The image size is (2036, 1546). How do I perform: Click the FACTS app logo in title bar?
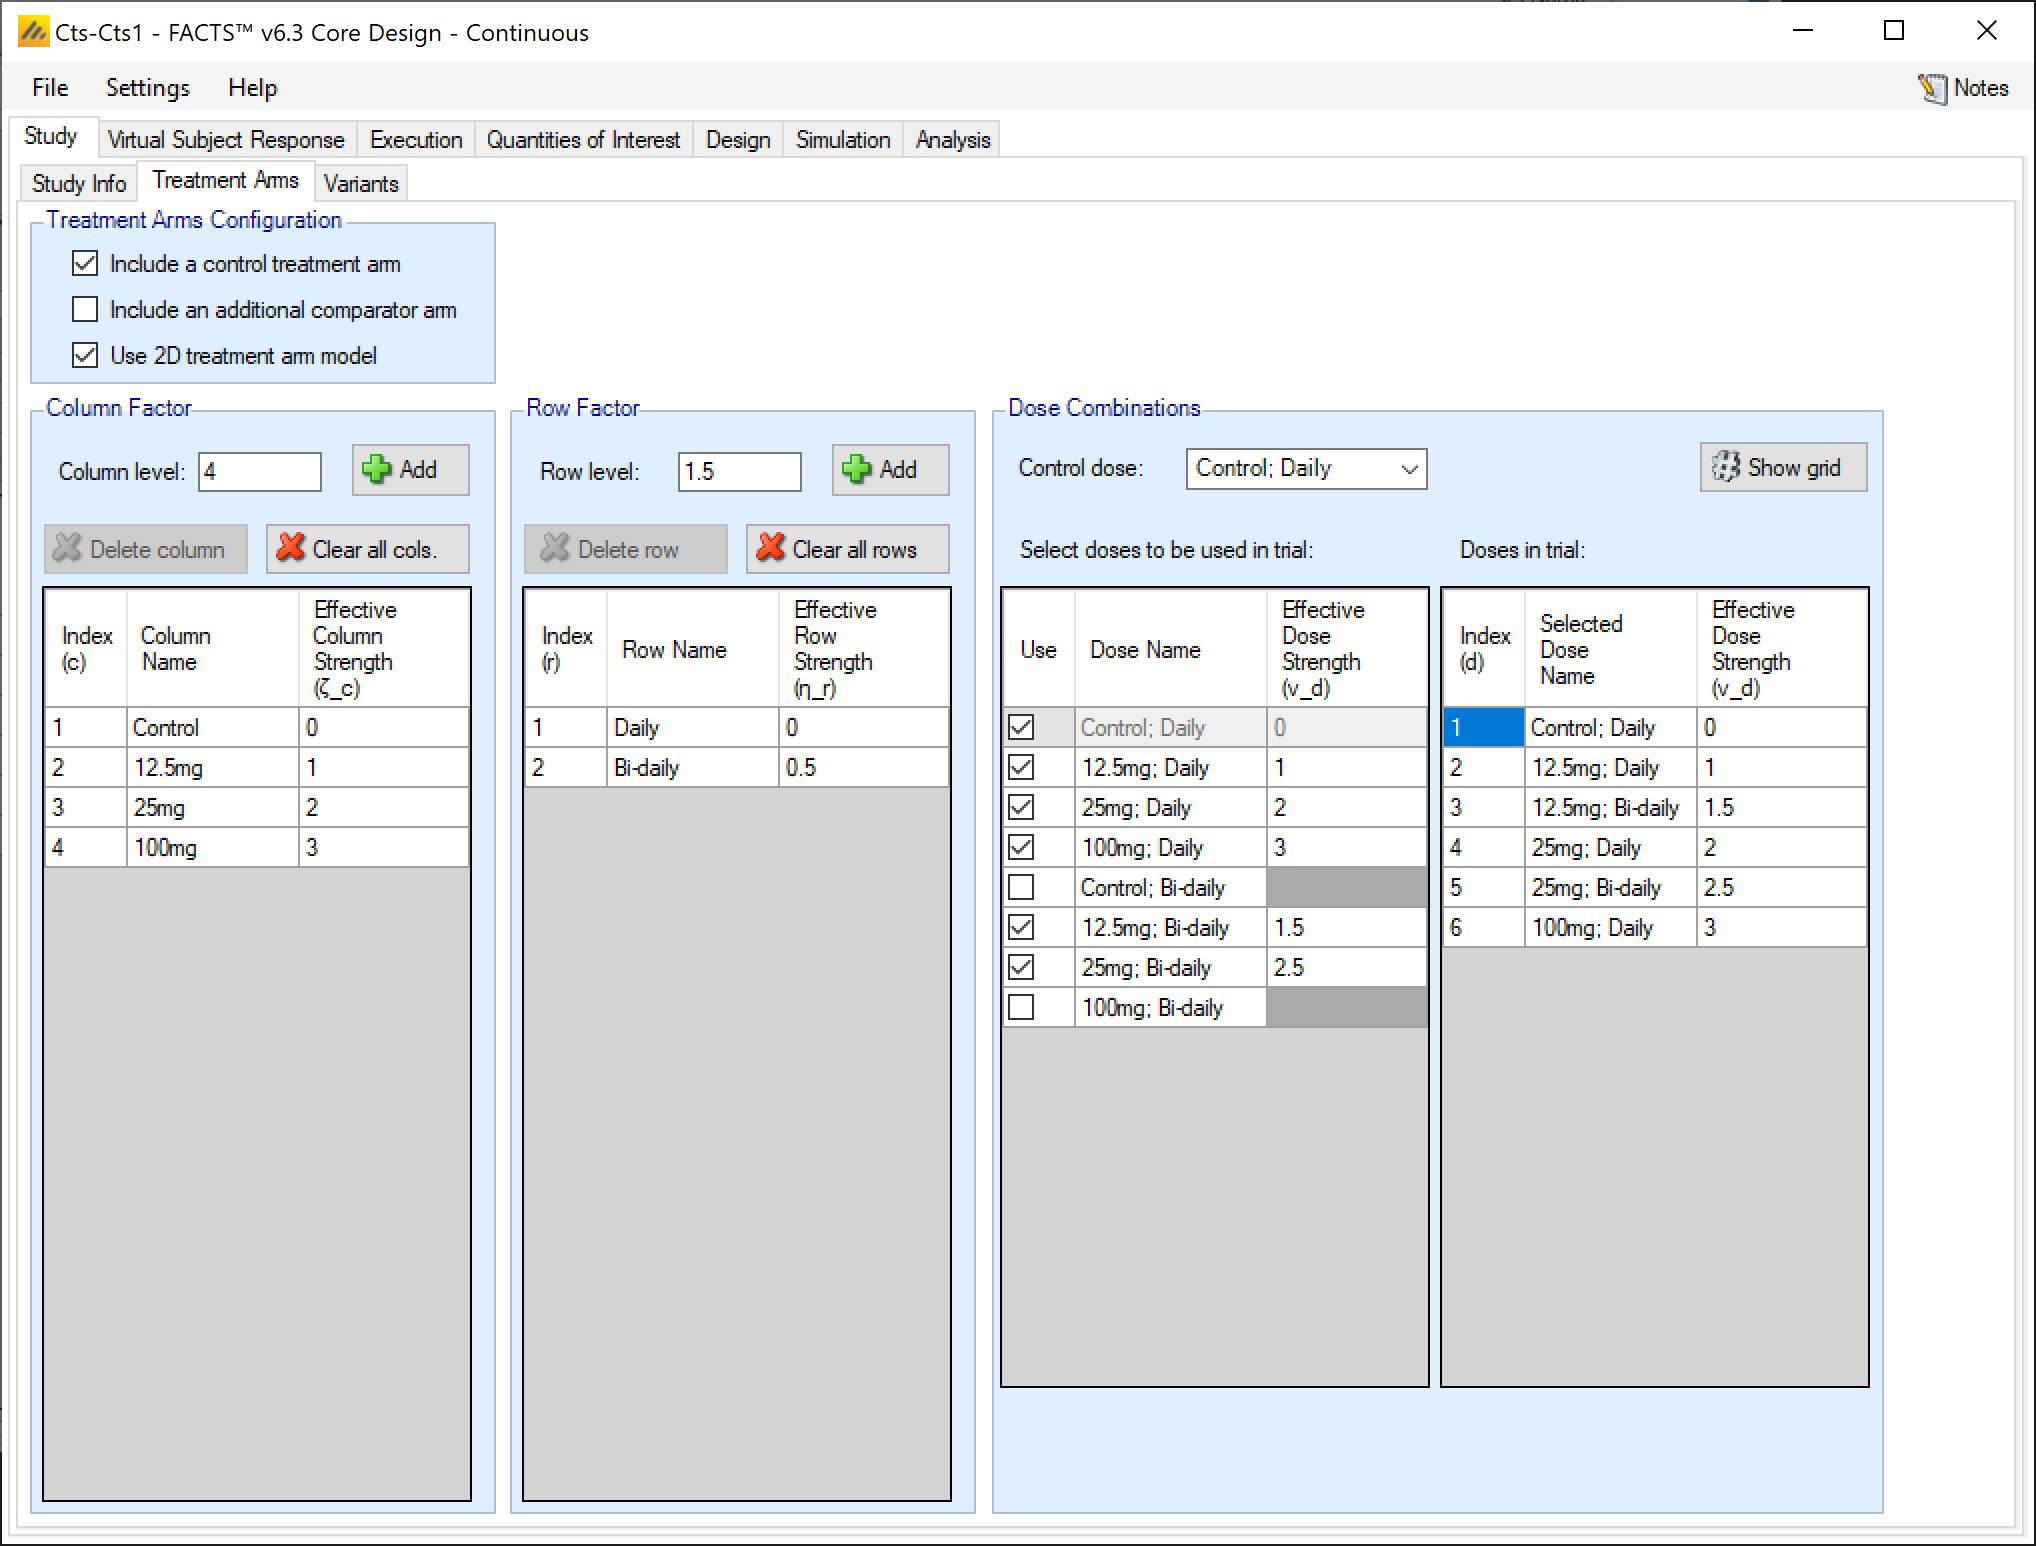click(33, 32)
